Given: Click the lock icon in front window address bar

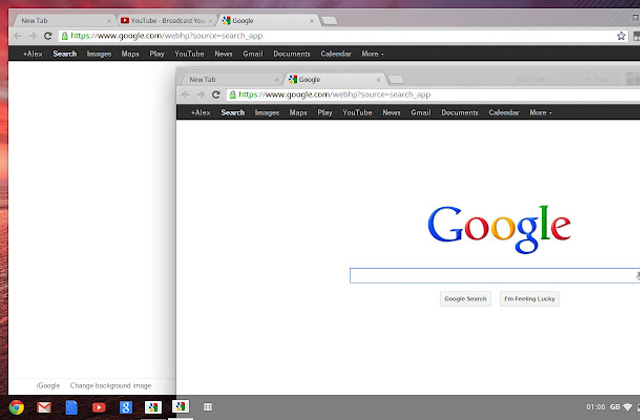Looking at the screenshot, I should [232, 95].
